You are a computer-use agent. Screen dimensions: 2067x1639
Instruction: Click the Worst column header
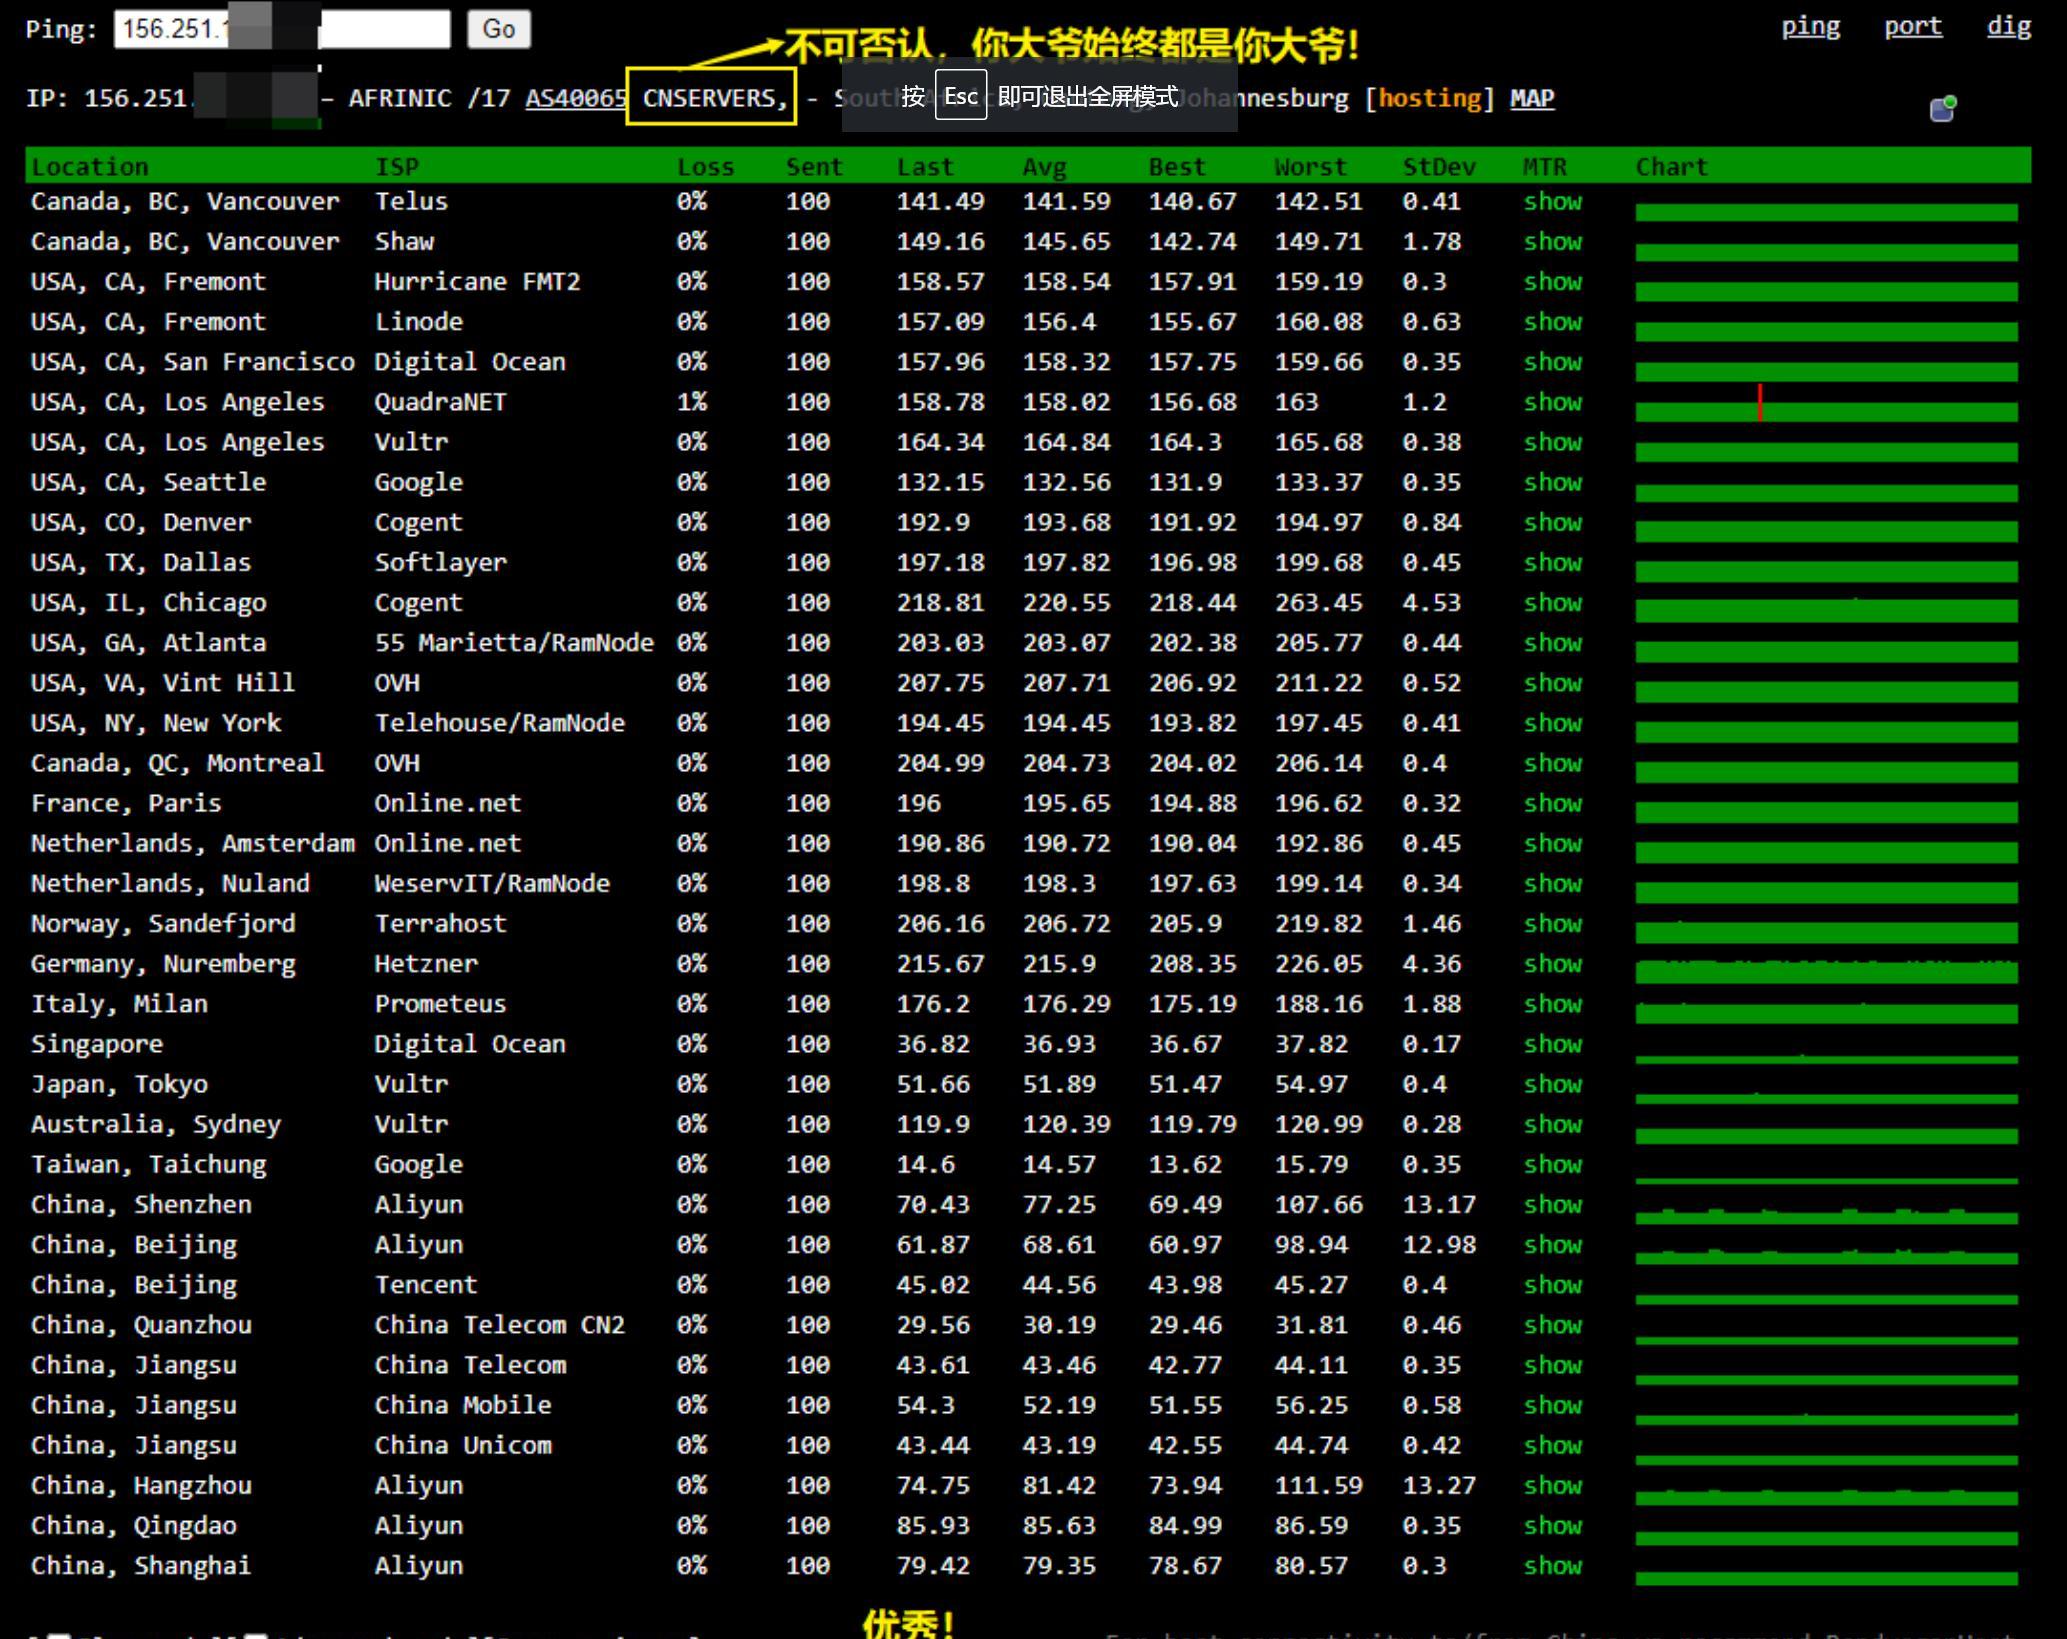point(1310,166)
